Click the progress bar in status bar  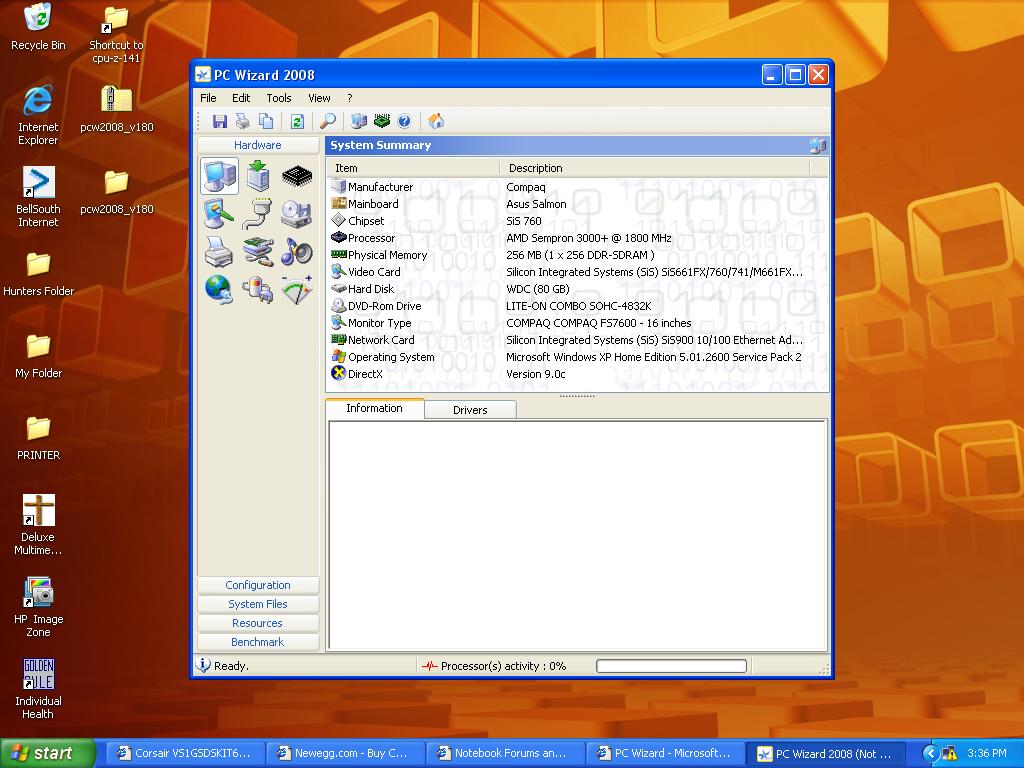click(671, 665)
